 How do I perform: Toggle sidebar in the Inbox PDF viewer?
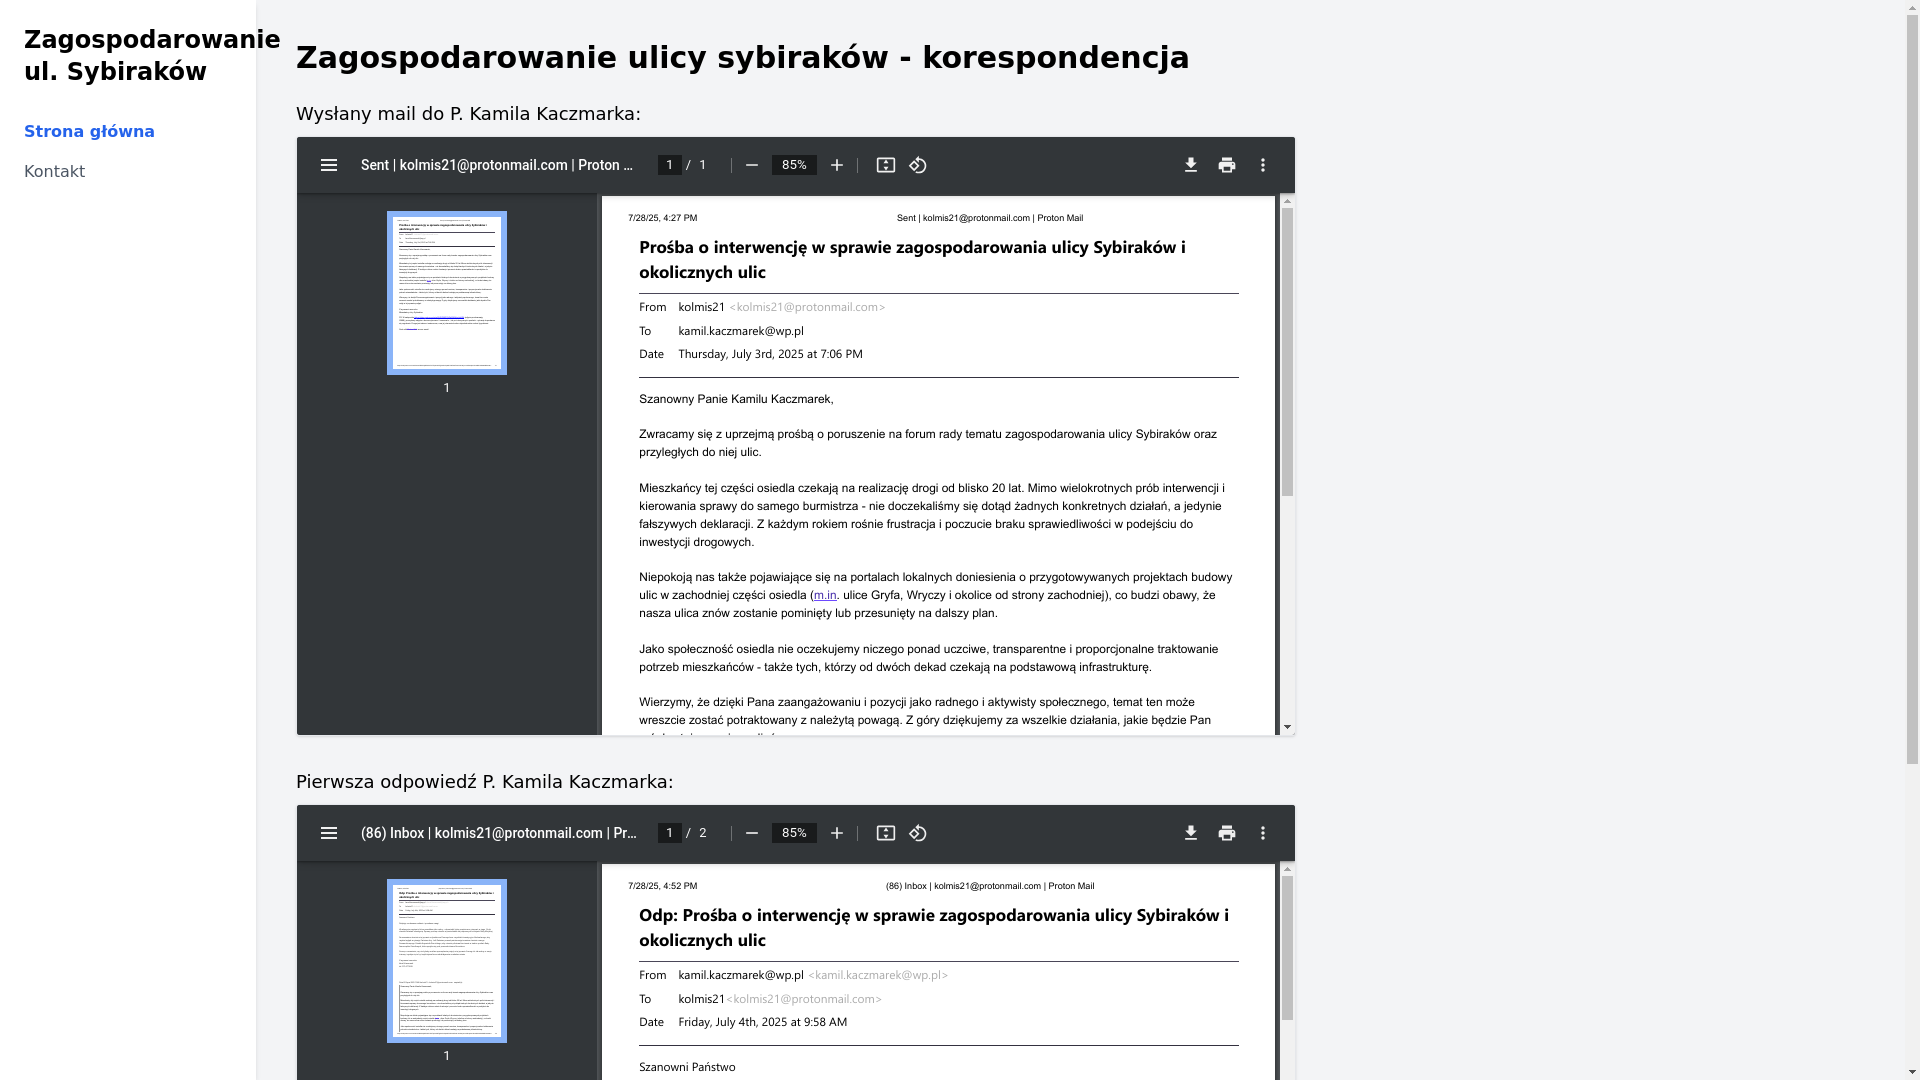pos(329,833)
